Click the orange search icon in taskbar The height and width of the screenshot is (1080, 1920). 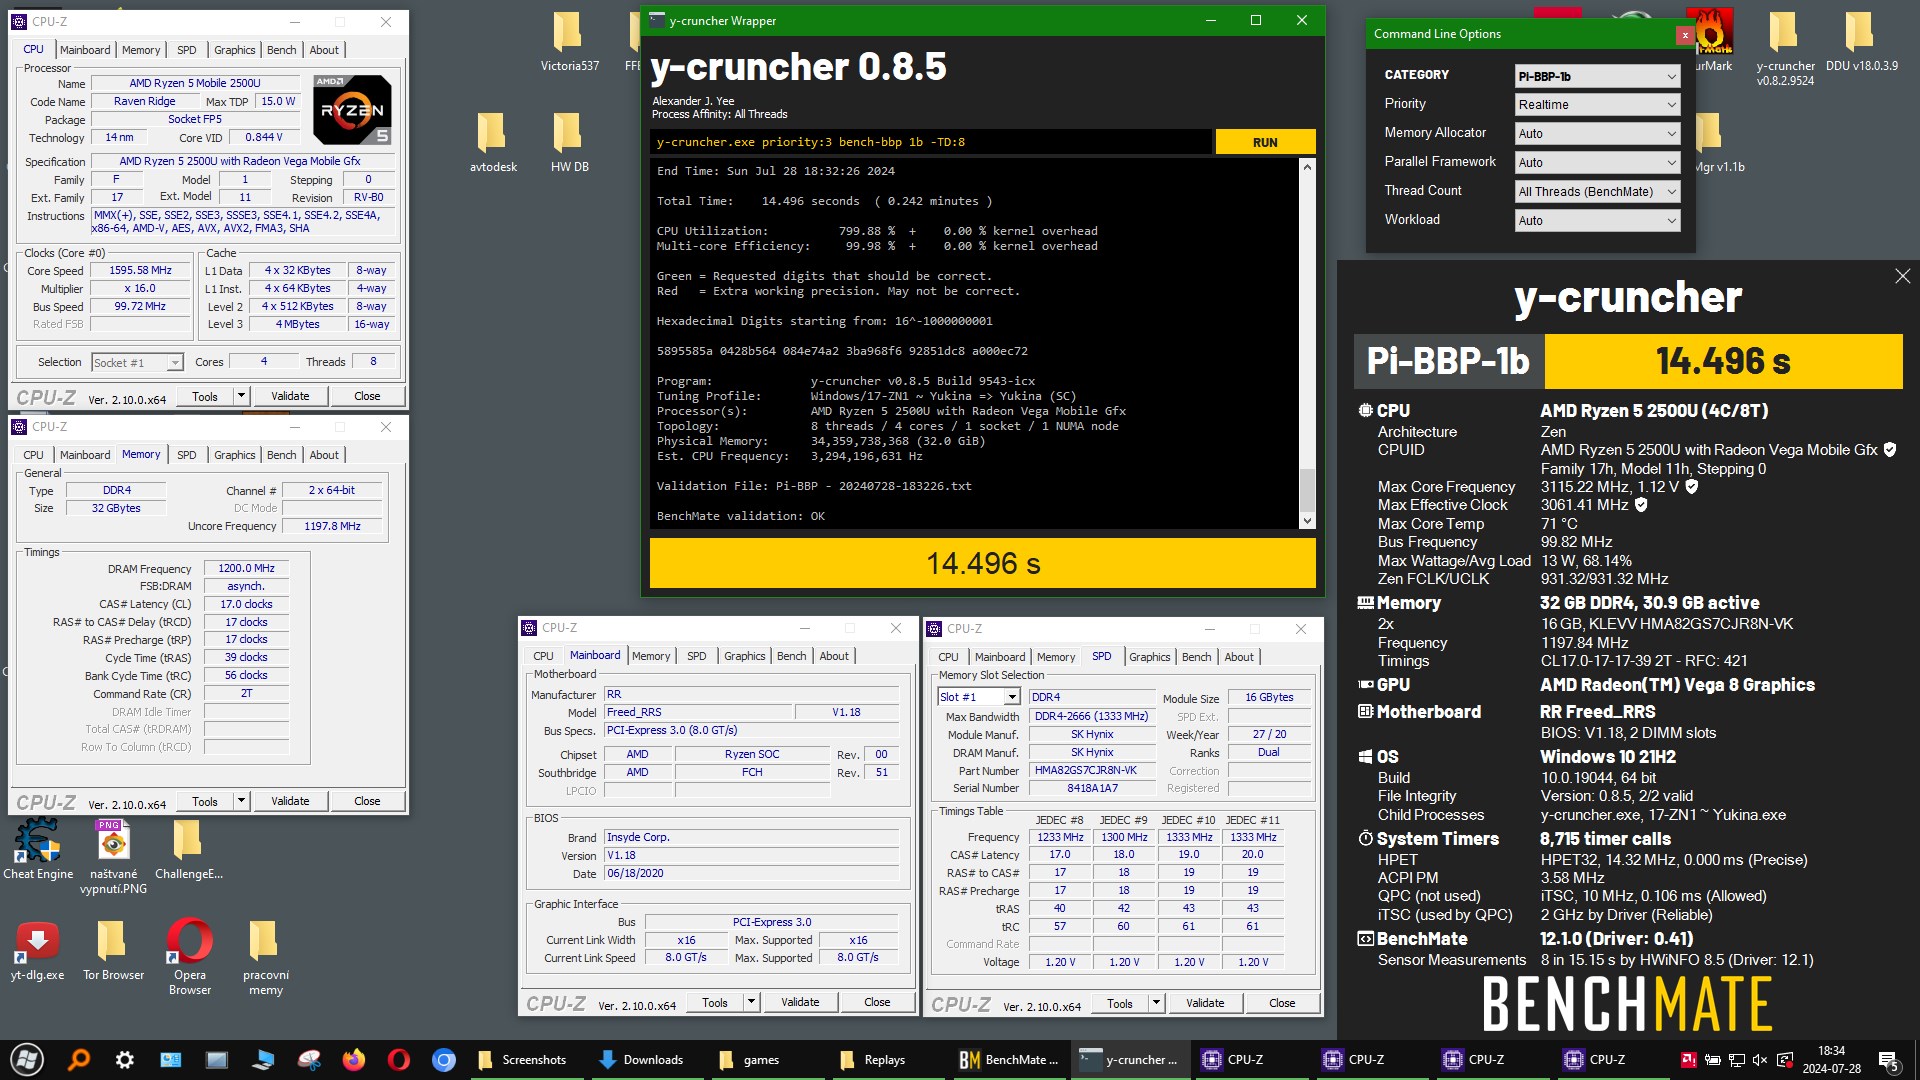(79, 1059)
